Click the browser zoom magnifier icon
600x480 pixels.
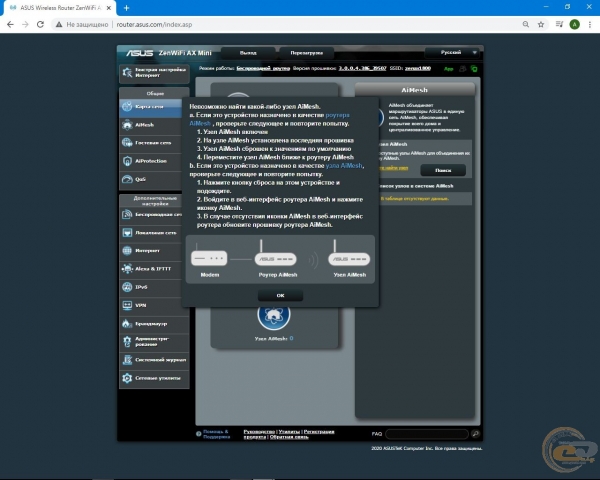pyautogui.click(x=526, y=24)
